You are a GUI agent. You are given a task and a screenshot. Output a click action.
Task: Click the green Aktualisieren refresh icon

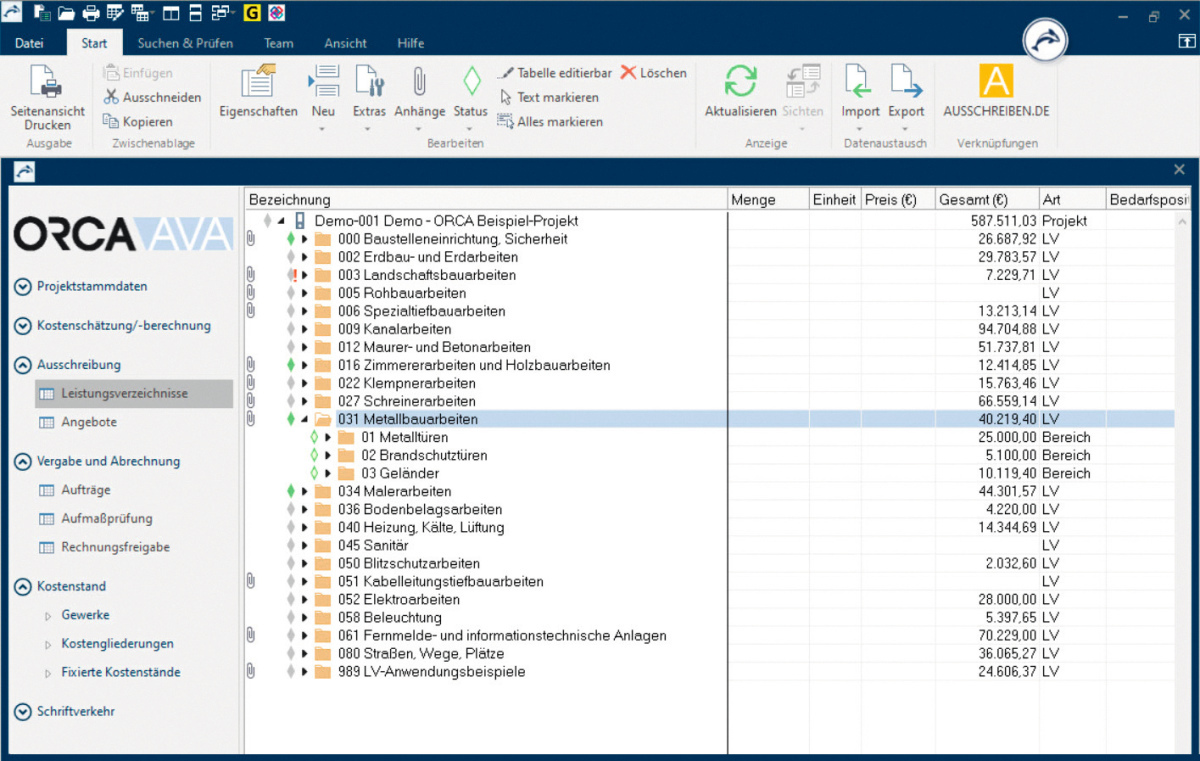tap(740, 81)
